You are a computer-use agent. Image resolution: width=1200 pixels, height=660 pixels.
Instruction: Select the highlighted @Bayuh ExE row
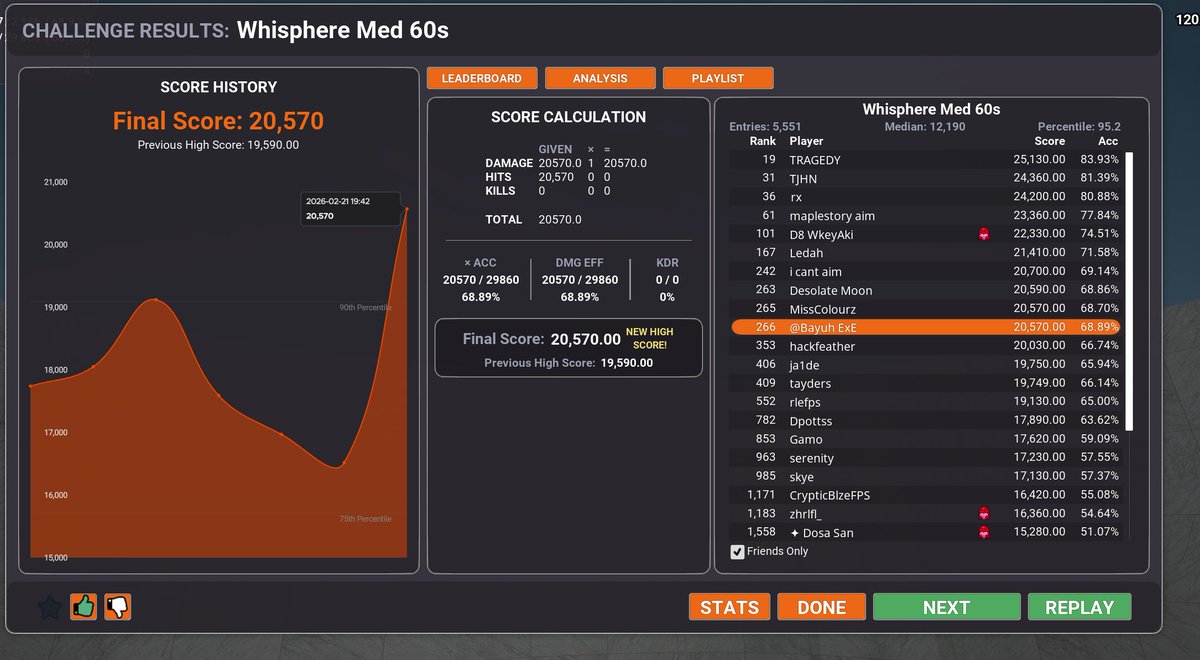click(x=926, y=327)
